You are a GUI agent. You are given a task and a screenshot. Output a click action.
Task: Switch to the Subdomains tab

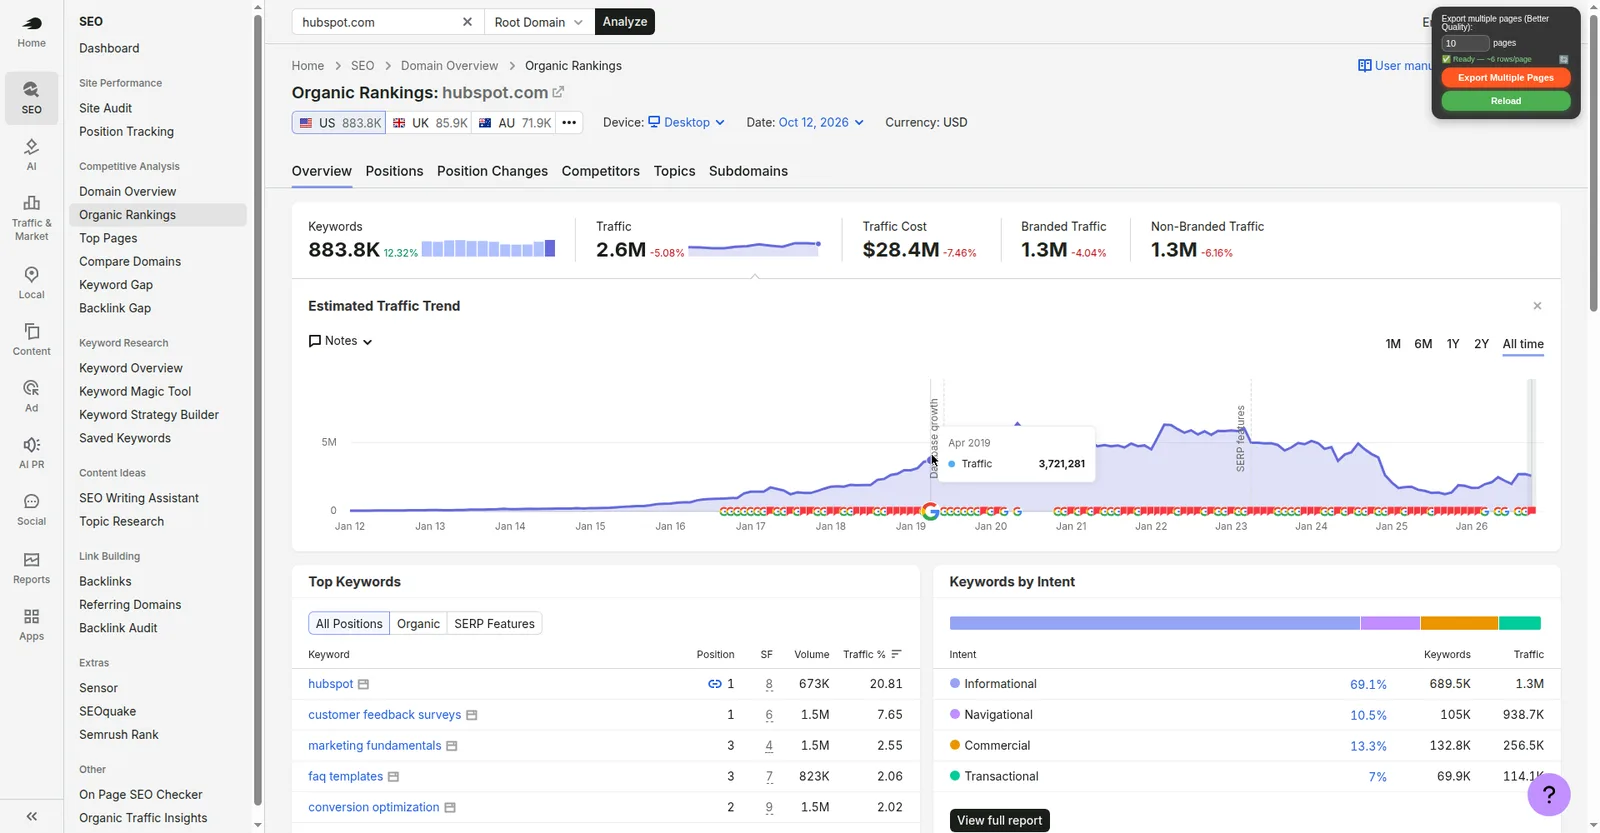pyautogui.click(x=748, y=171)
